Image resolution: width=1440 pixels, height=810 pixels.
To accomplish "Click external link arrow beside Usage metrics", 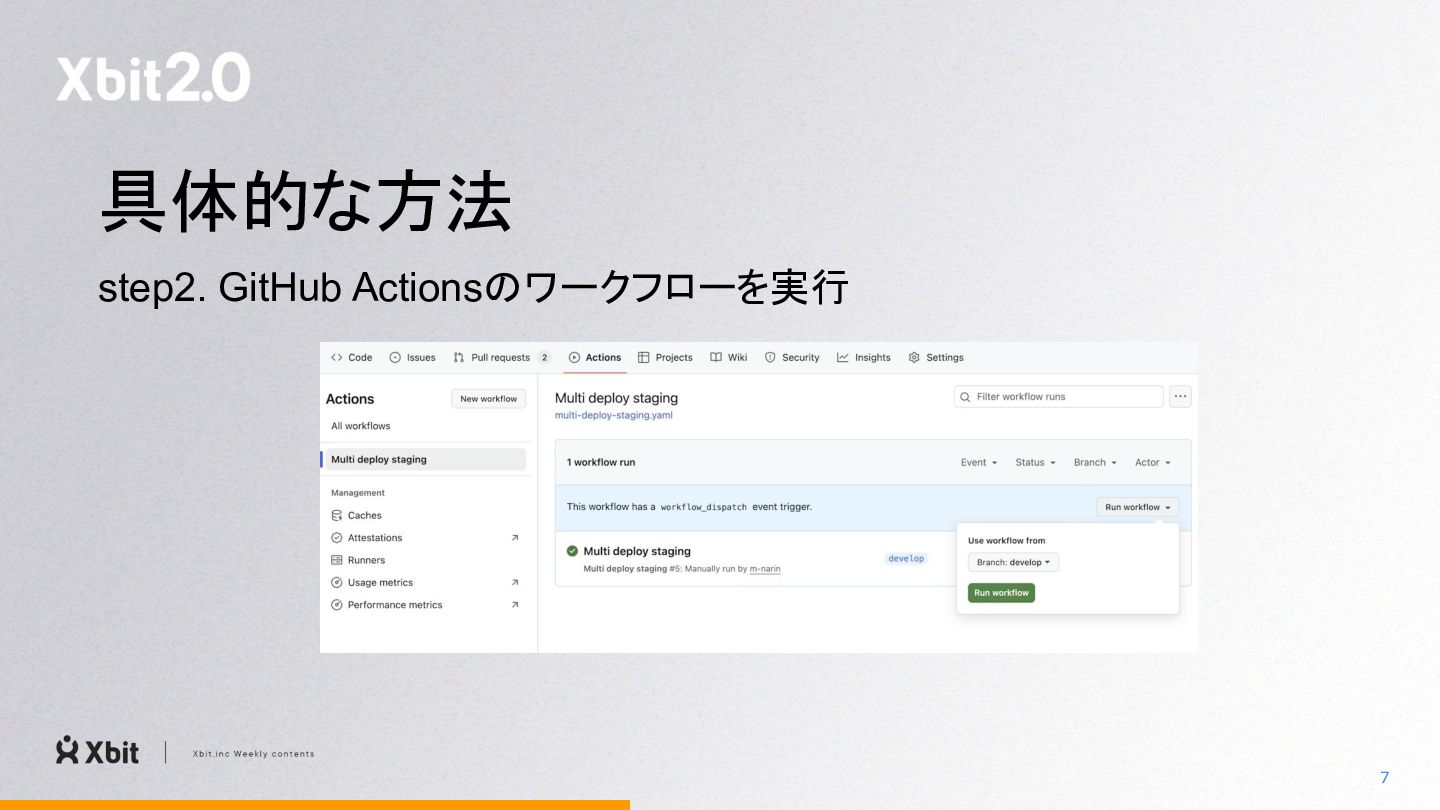I will pos(515,582).
